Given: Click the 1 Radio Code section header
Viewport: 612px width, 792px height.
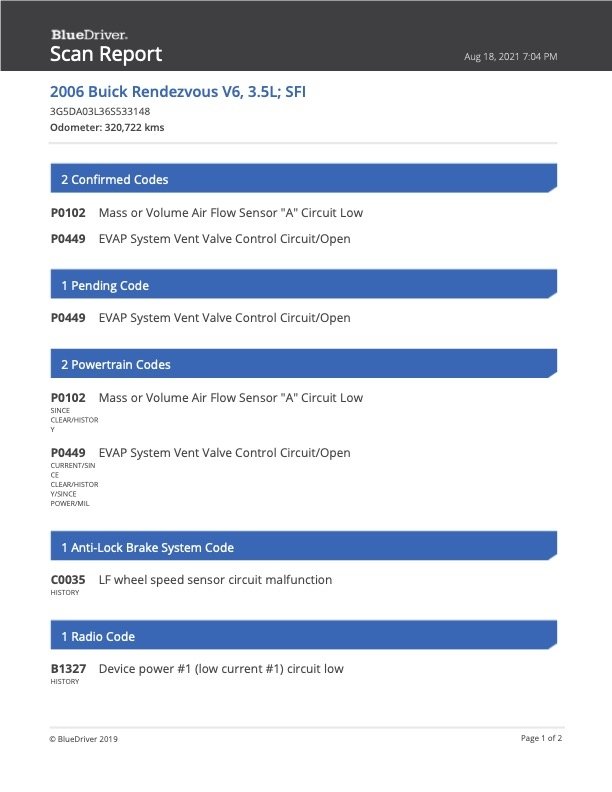Looking at the screenshot, I should coord(98,637).
